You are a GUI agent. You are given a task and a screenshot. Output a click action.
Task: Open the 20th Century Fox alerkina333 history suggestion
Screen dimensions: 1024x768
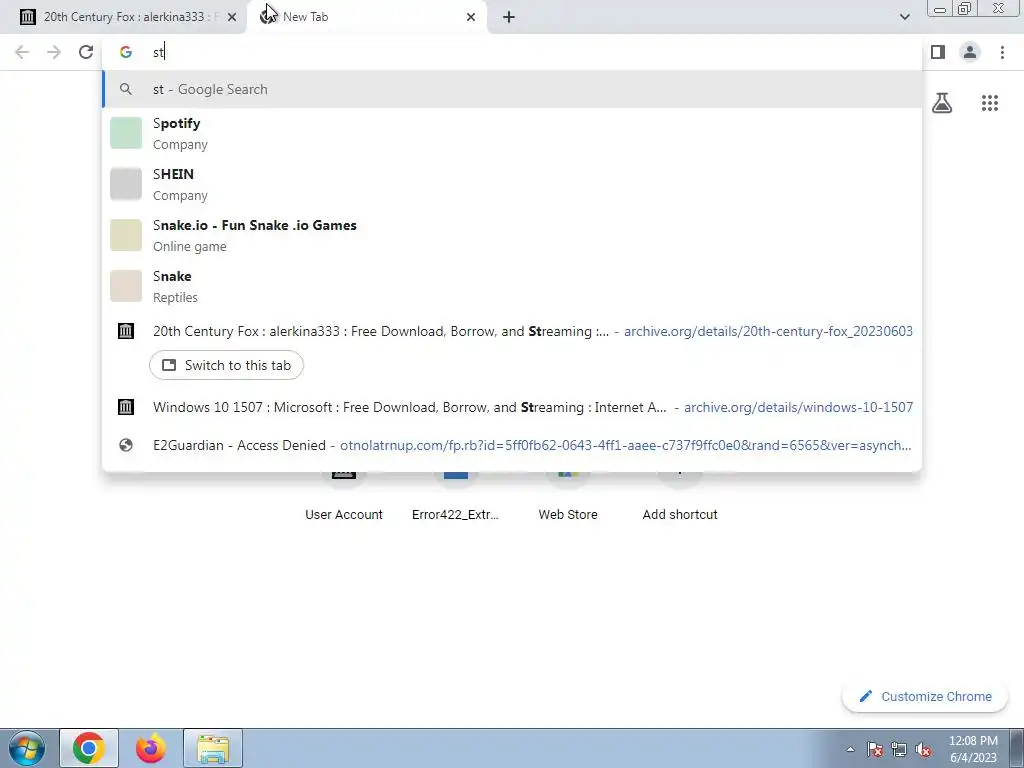tap(512, 331)
